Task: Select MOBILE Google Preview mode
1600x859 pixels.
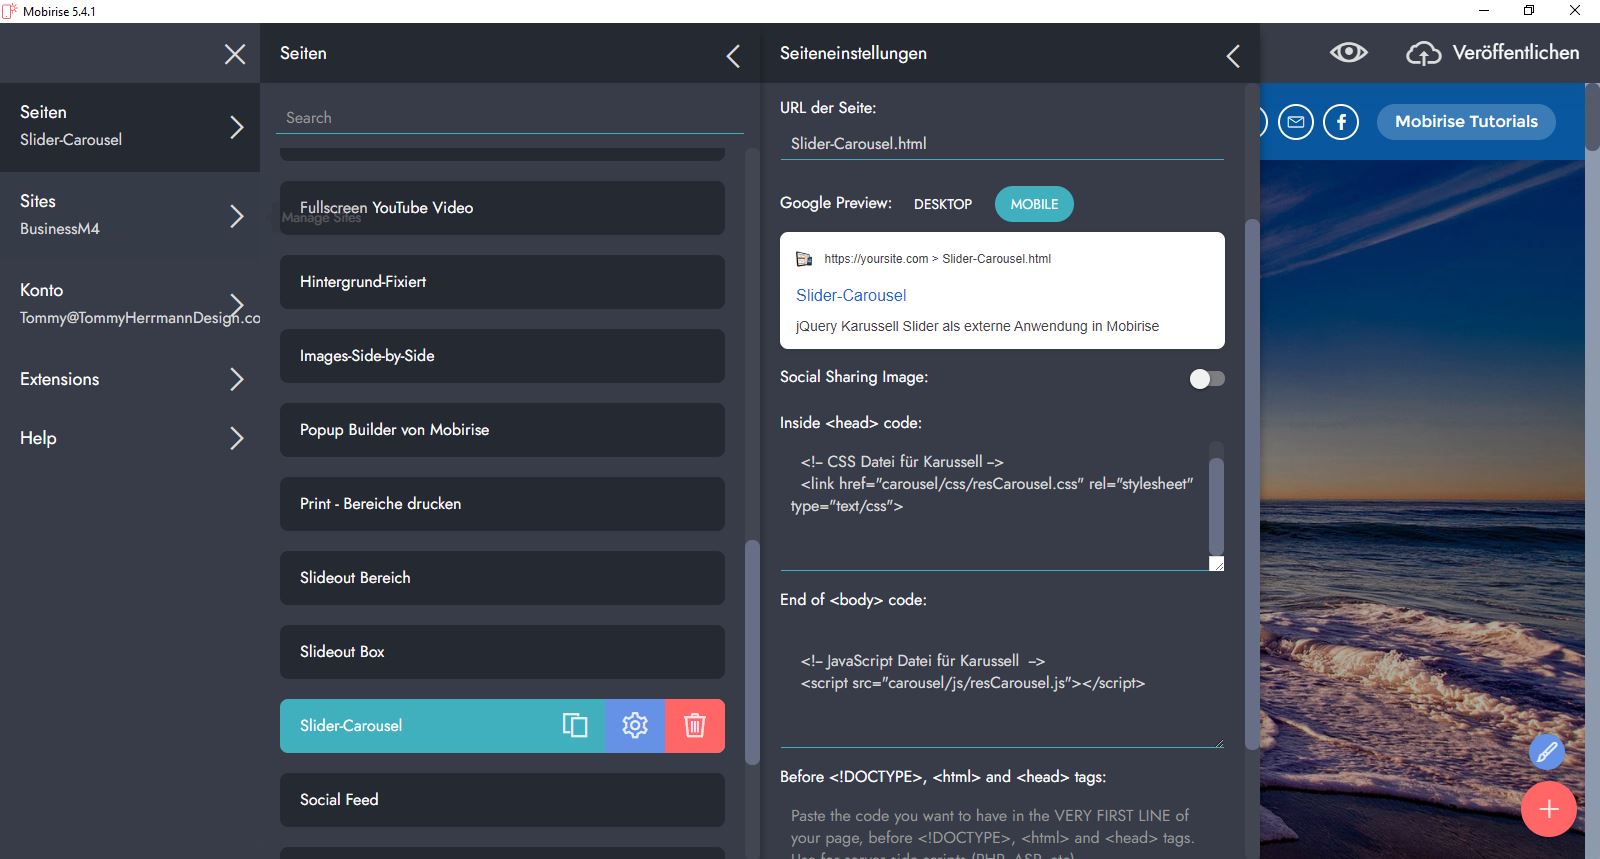Action: click(1034, 204)
